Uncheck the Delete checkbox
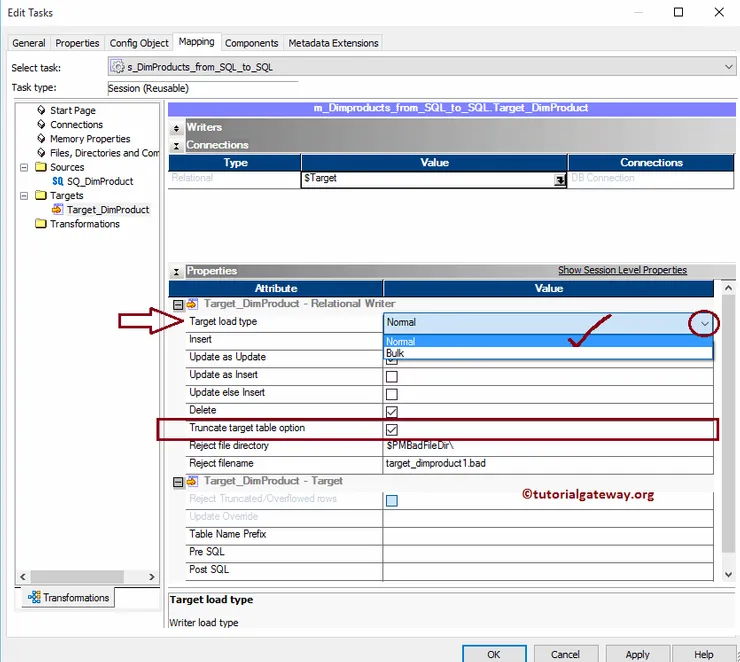 coord(392,412)
